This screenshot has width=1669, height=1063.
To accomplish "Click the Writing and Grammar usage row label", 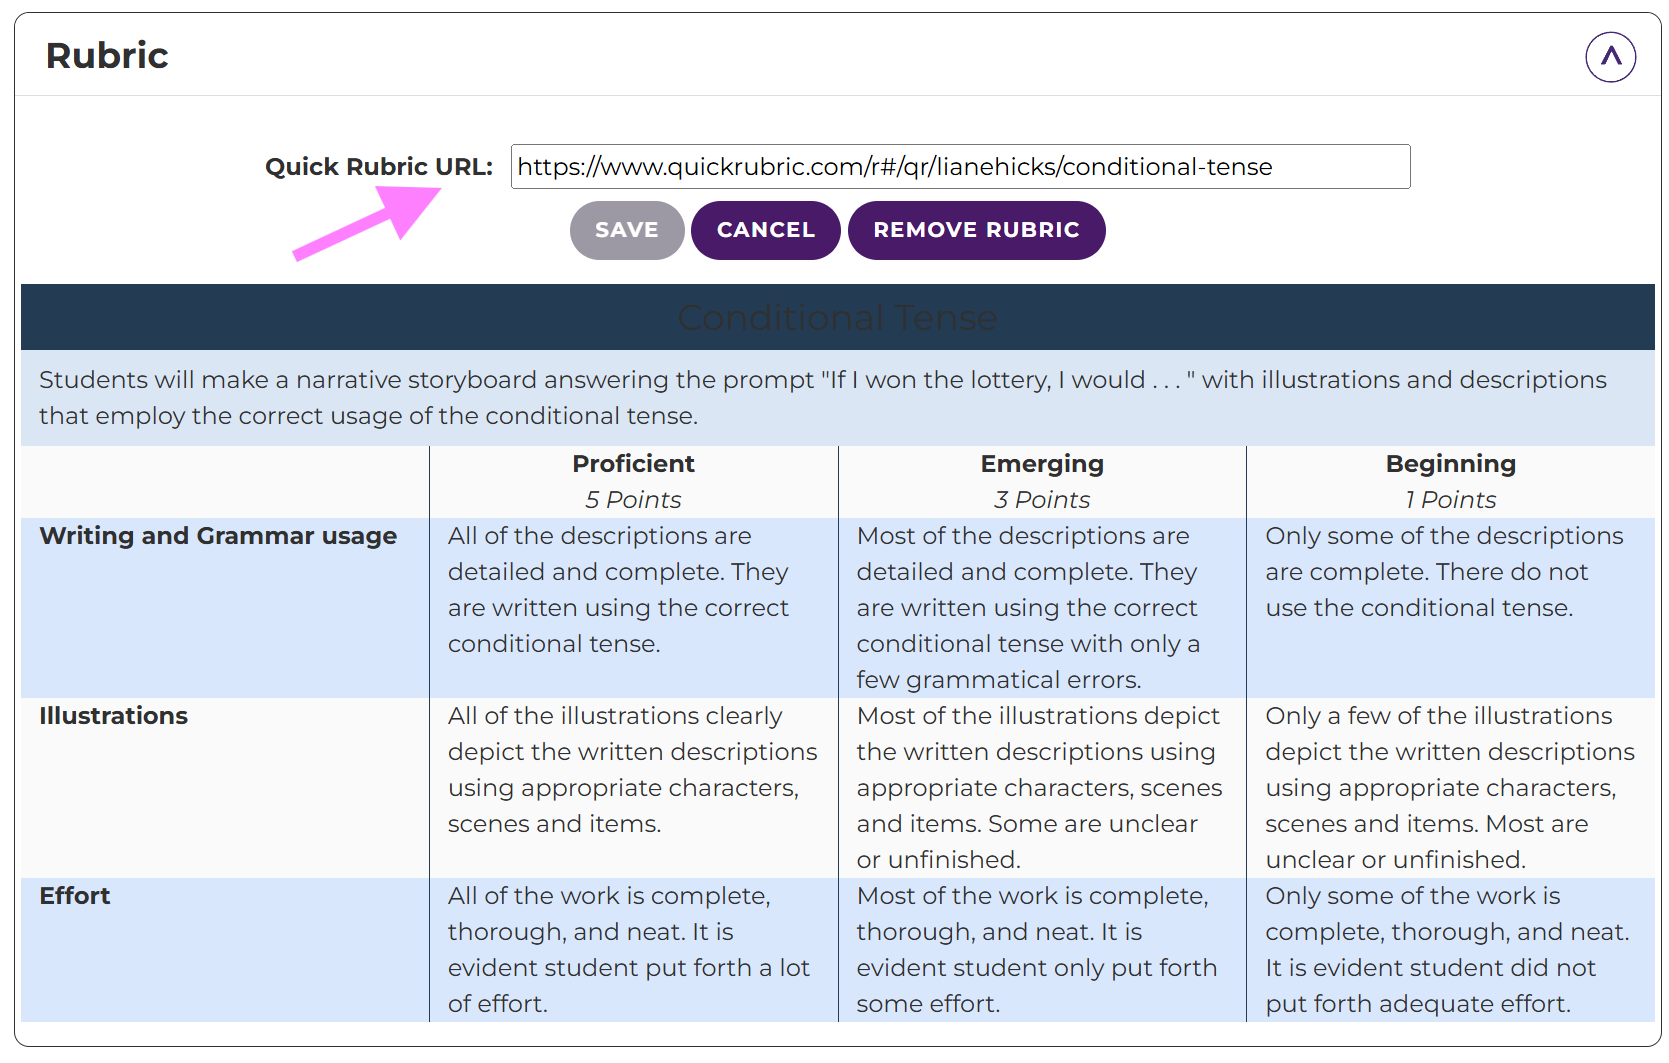I will click(x=218, y=536).
